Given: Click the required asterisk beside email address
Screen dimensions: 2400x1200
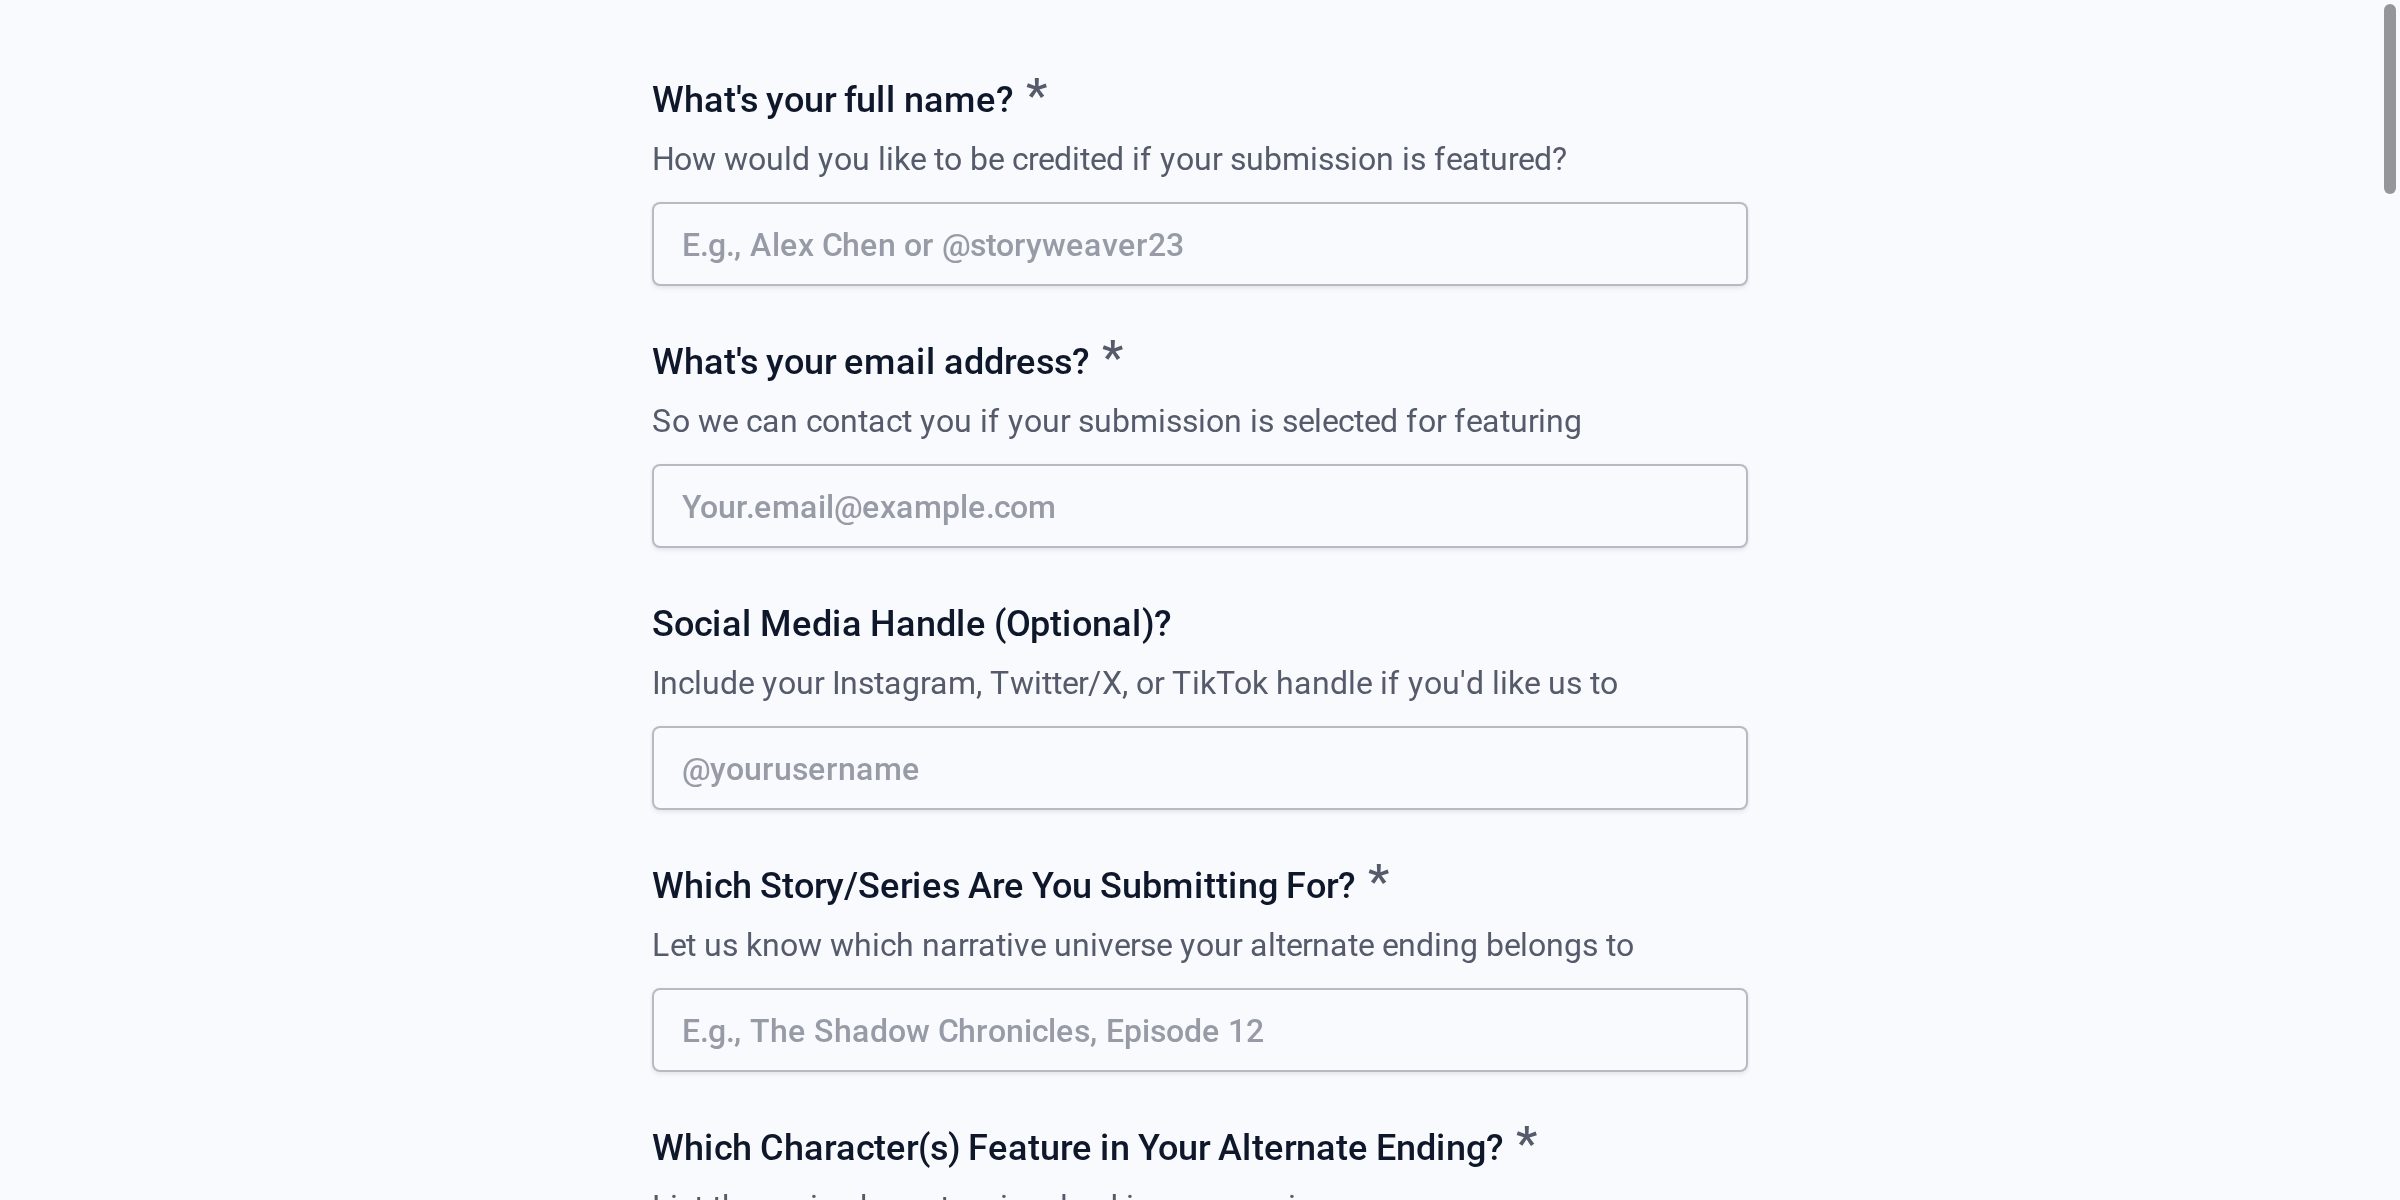Looking at the screenshot, I should 1112,354.
